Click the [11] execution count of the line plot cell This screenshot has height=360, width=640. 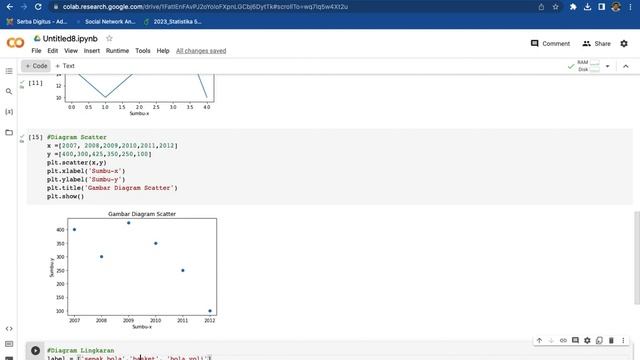(36, 83)
